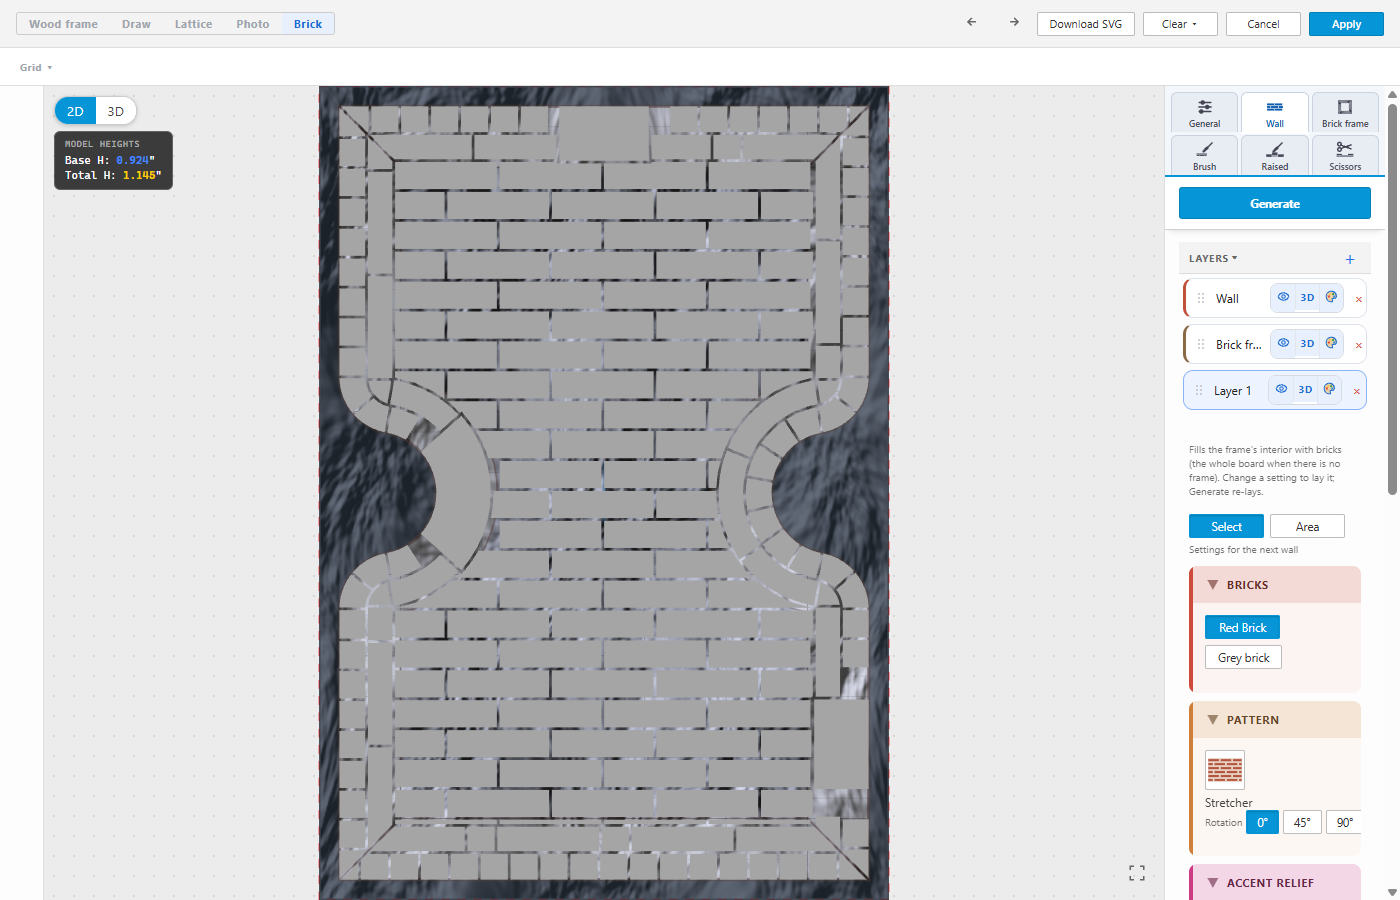
Task: Toggle 3D for Layer 1
Action: 1305,389
